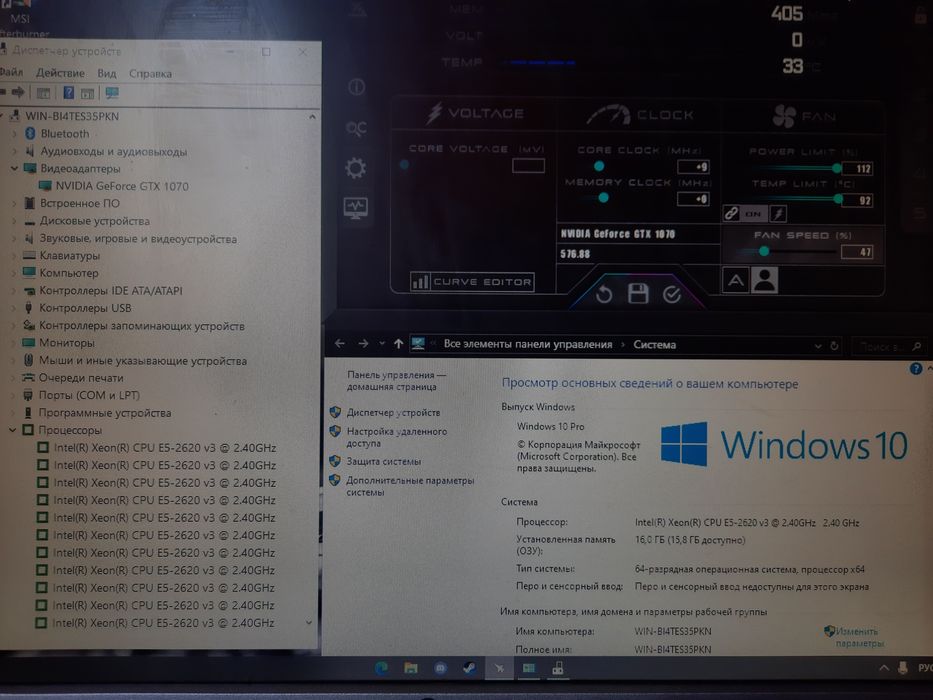Collapse the WIN-BI4TES35PKN root node
The image size is (933, 700).
(x=4, y=116)
